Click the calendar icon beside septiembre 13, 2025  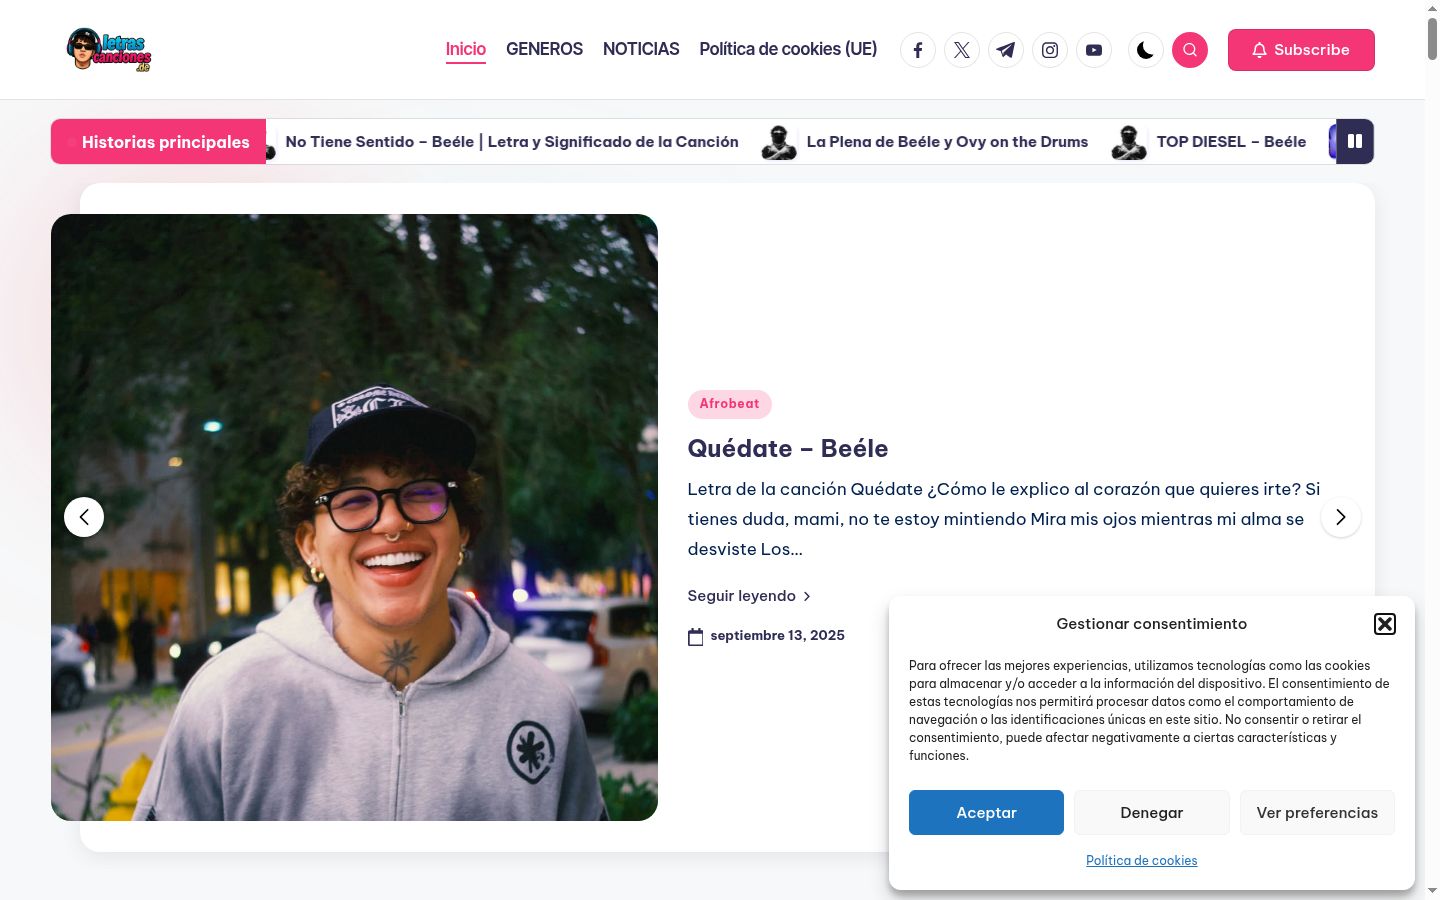[x=696, y=637]
